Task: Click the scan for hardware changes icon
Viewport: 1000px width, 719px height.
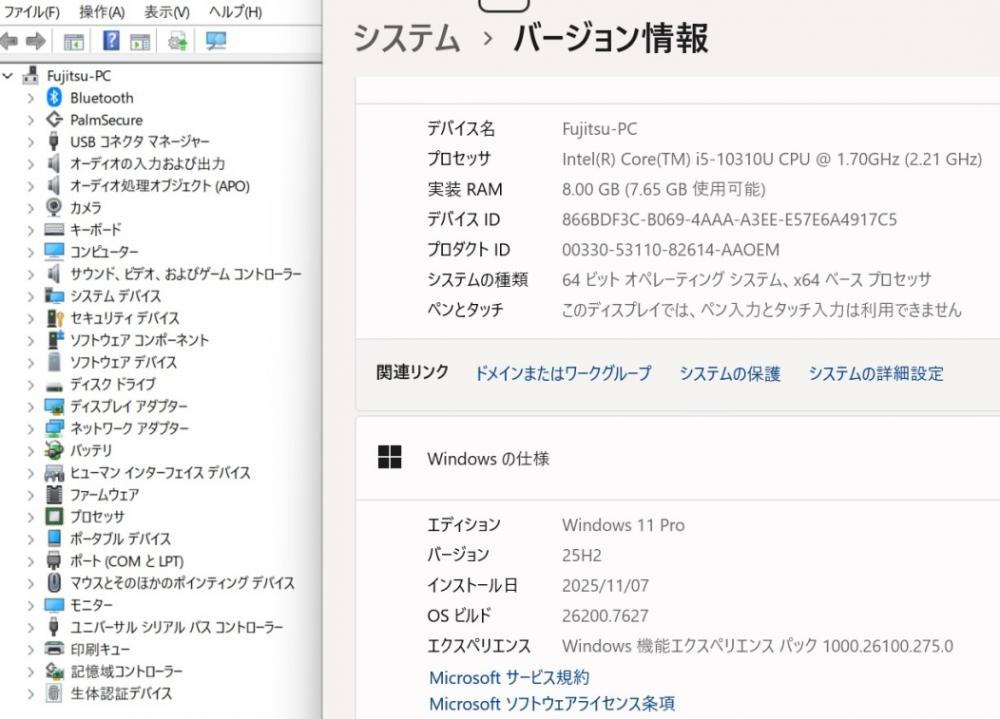Action: coord(215,41)
